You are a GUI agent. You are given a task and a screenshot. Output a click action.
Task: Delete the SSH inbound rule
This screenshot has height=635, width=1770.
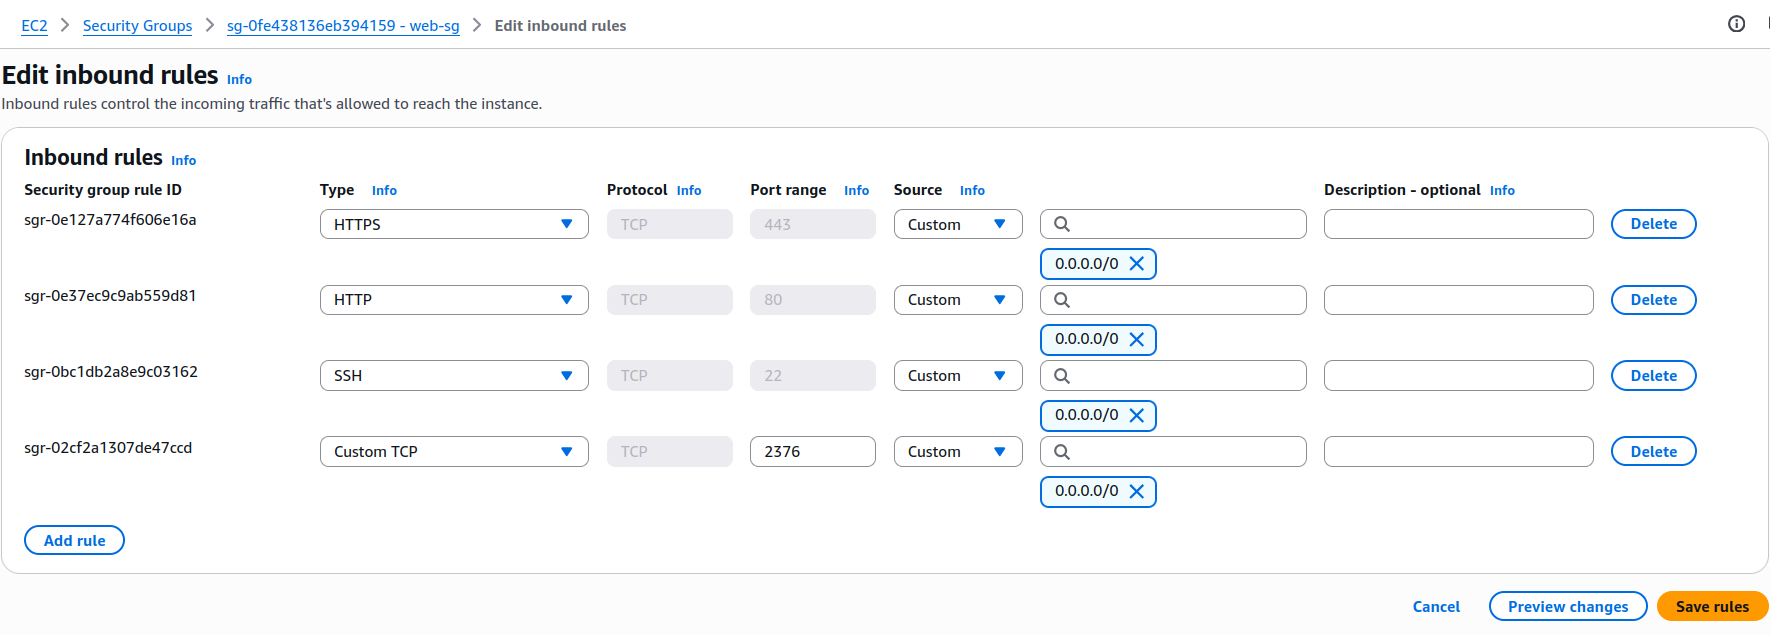click(x=1653, y=376)
